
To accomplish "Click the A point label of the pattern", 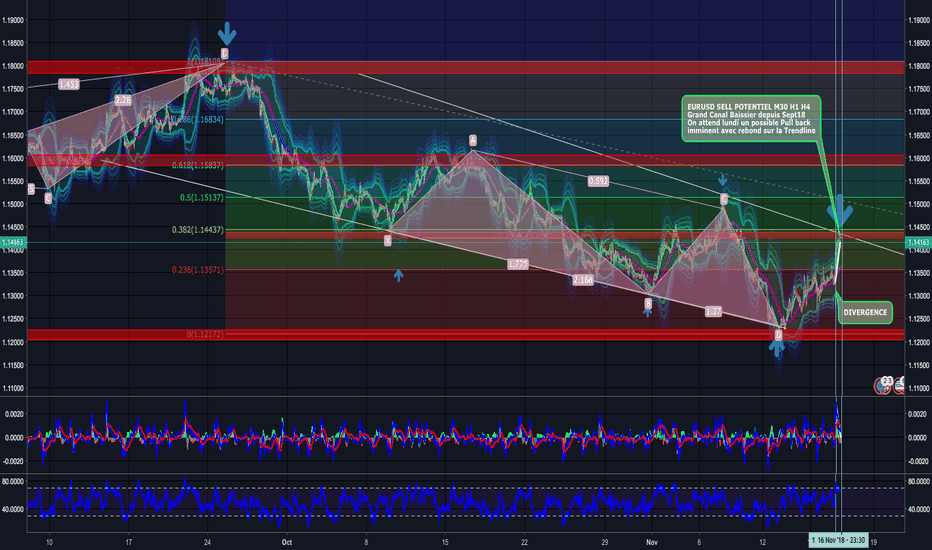I will [x=473, y=140].
